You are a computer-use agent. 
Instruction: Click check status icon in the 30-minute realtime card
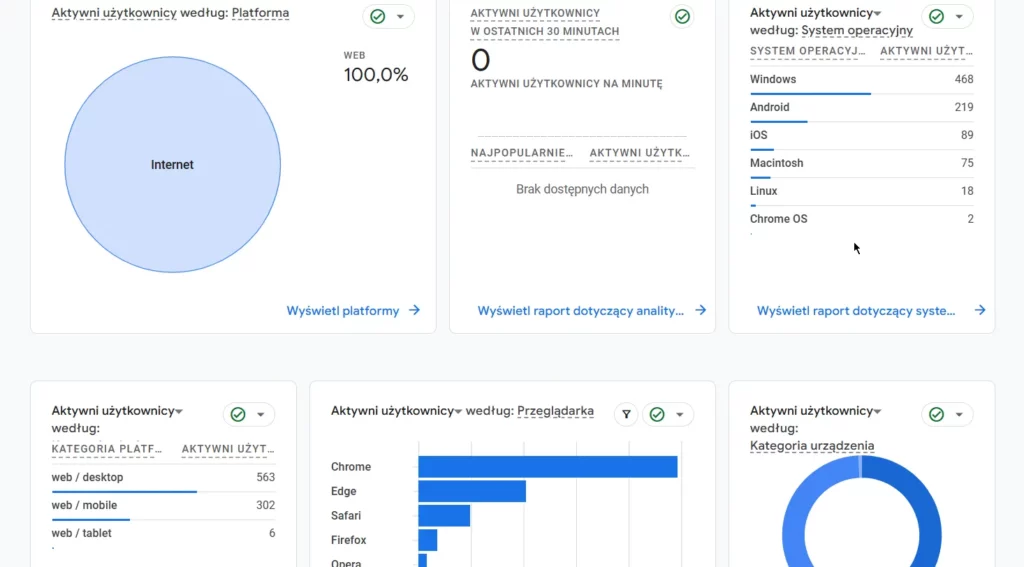coord(682,17)
